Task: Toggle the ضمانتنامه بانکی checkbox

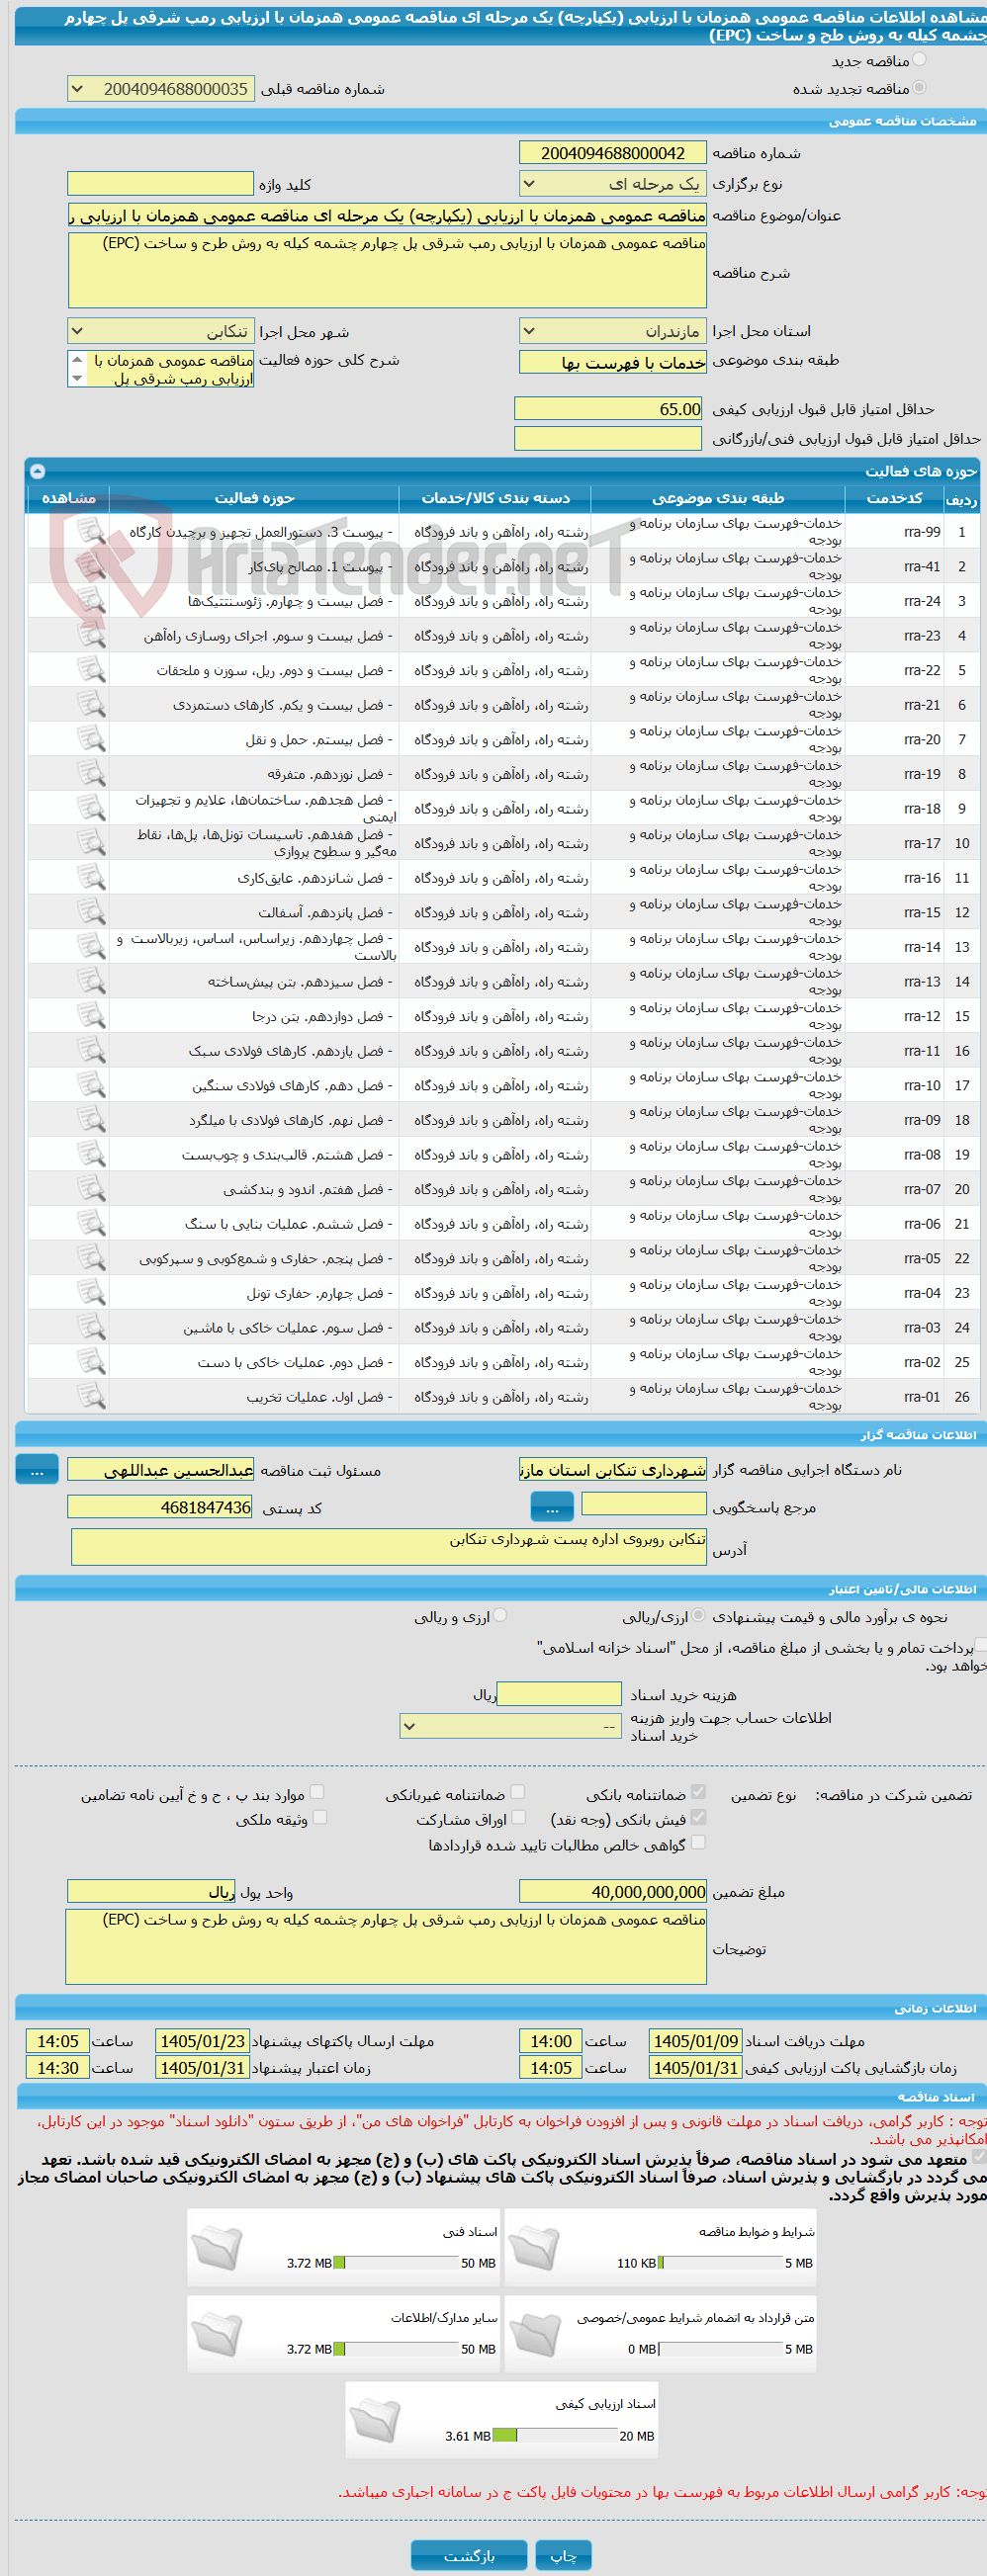Action: point(698,1792)
